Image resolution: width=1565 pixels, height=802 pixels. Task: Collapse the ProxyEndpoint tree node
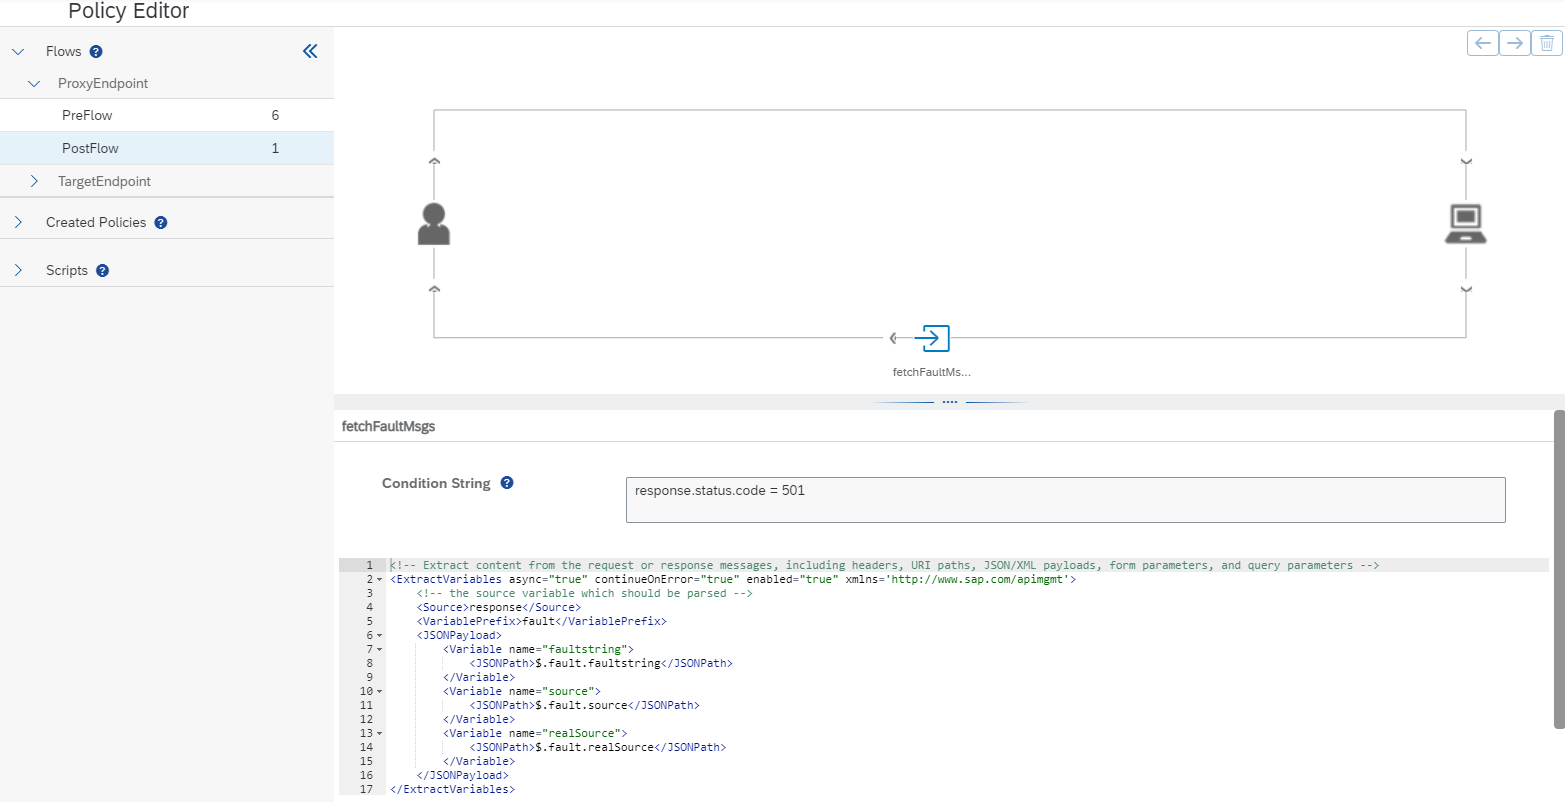click(x=34, y=84)
